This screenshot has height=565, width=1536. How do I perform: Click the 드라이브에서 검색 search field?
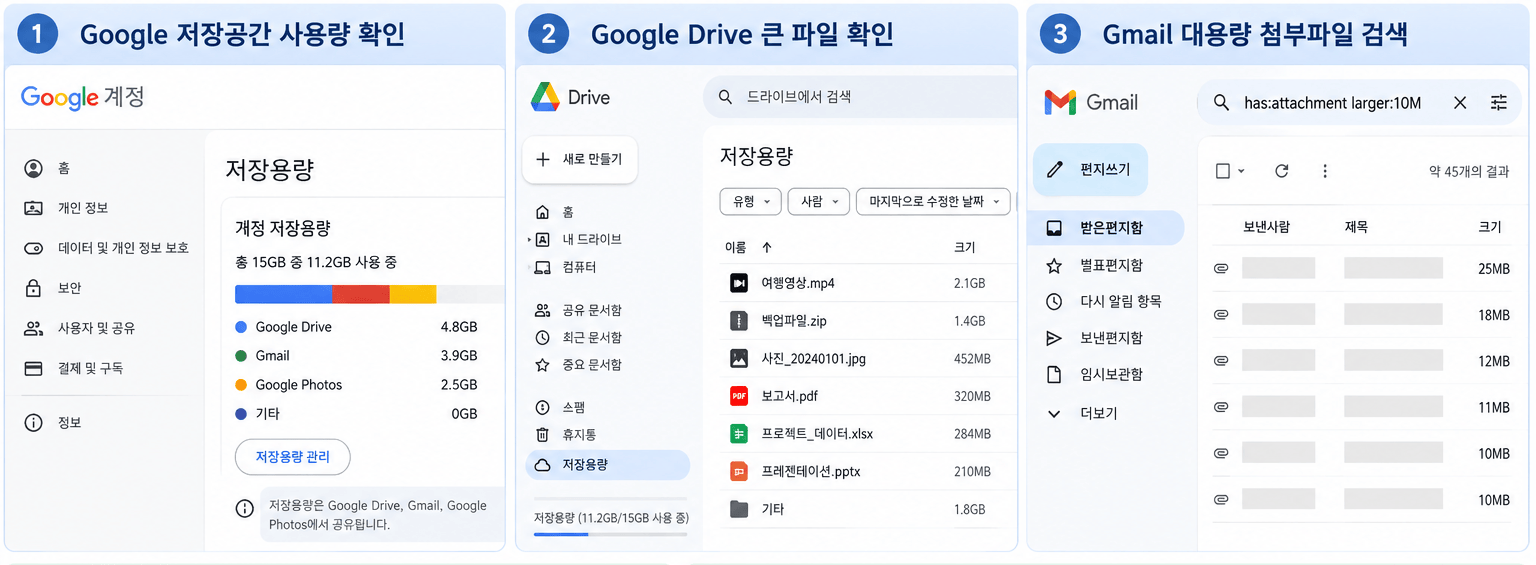click(860, 97)
